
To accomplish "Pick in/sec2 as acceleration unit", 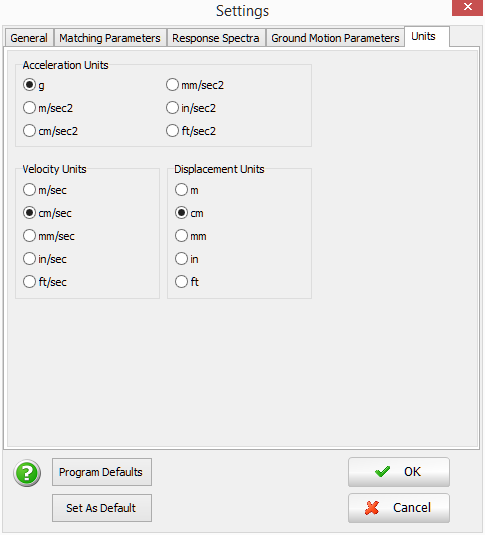I will pyautogui.click(x=191, y=108).
